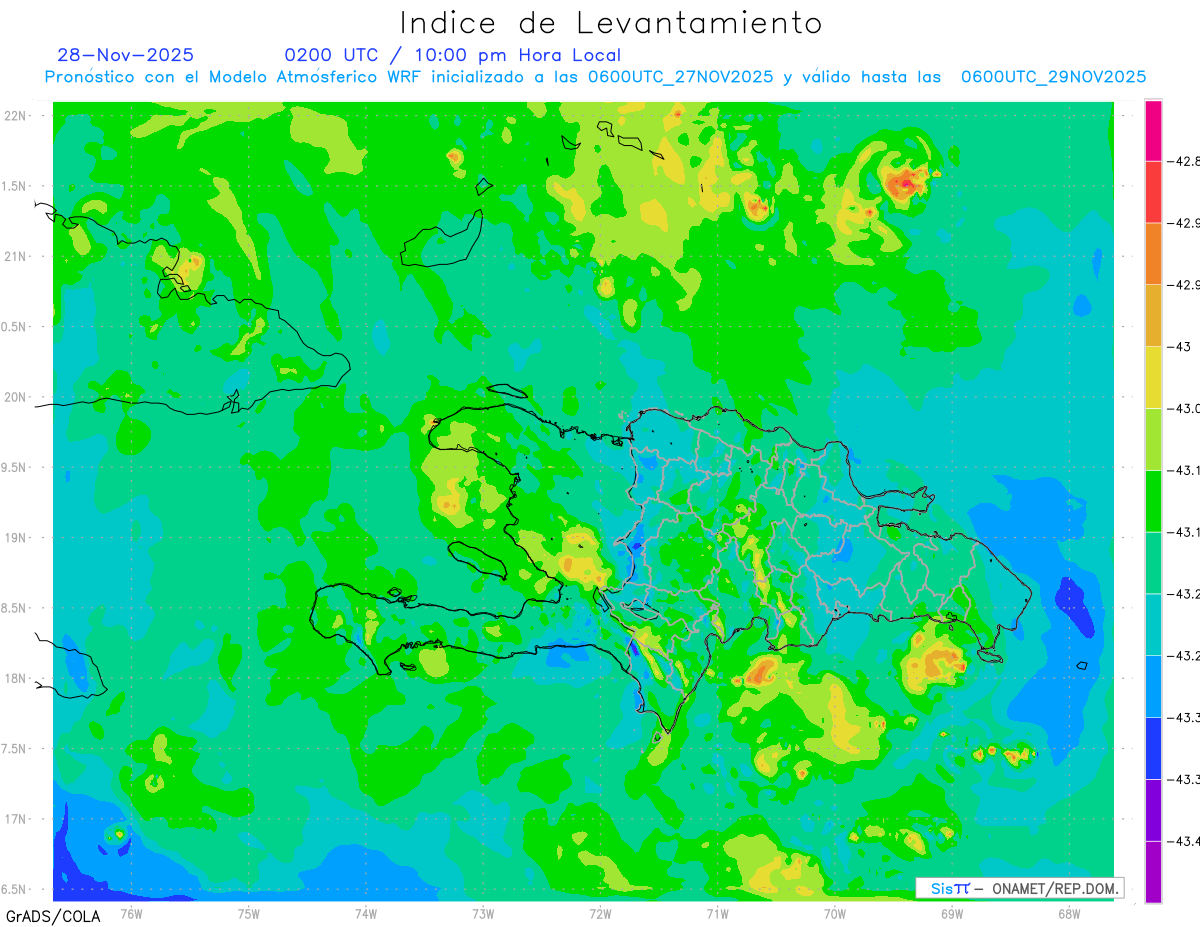Click the "SisTT - ONAMET/REP.DOM." attribution box
The height and width of the screenshot is (927, 1200).
1020,888
